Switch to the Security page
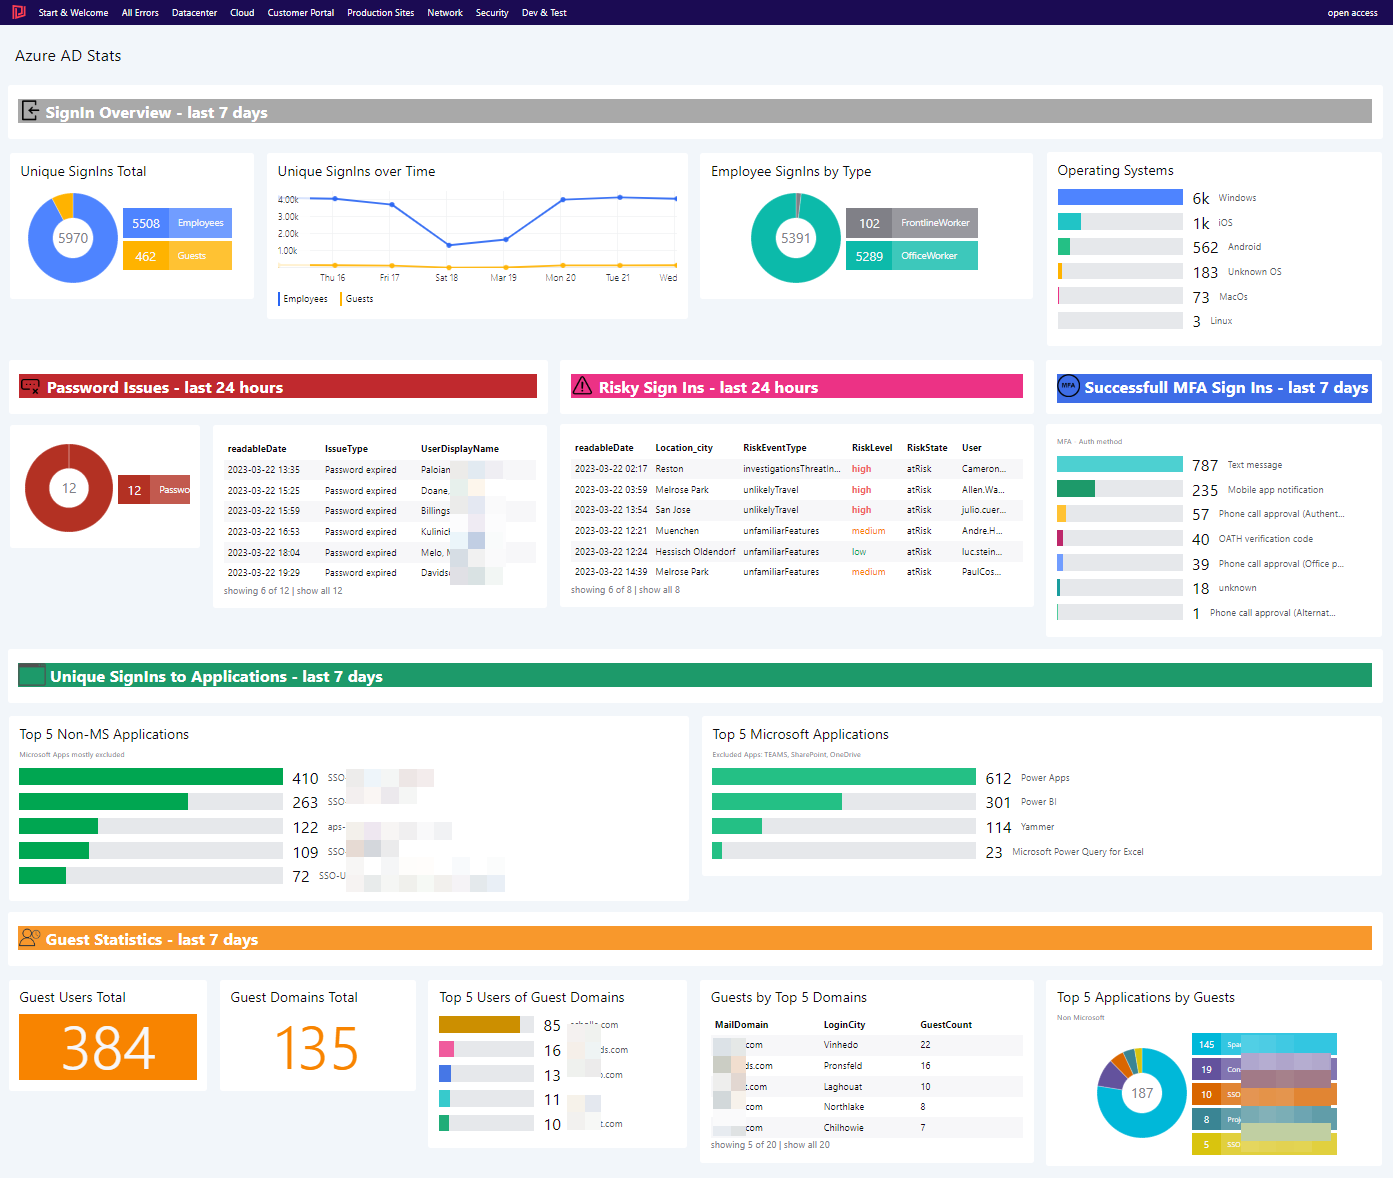The width and height of the screenshot is (1393, 1178). pyautogui.click(x=492, y=12)
